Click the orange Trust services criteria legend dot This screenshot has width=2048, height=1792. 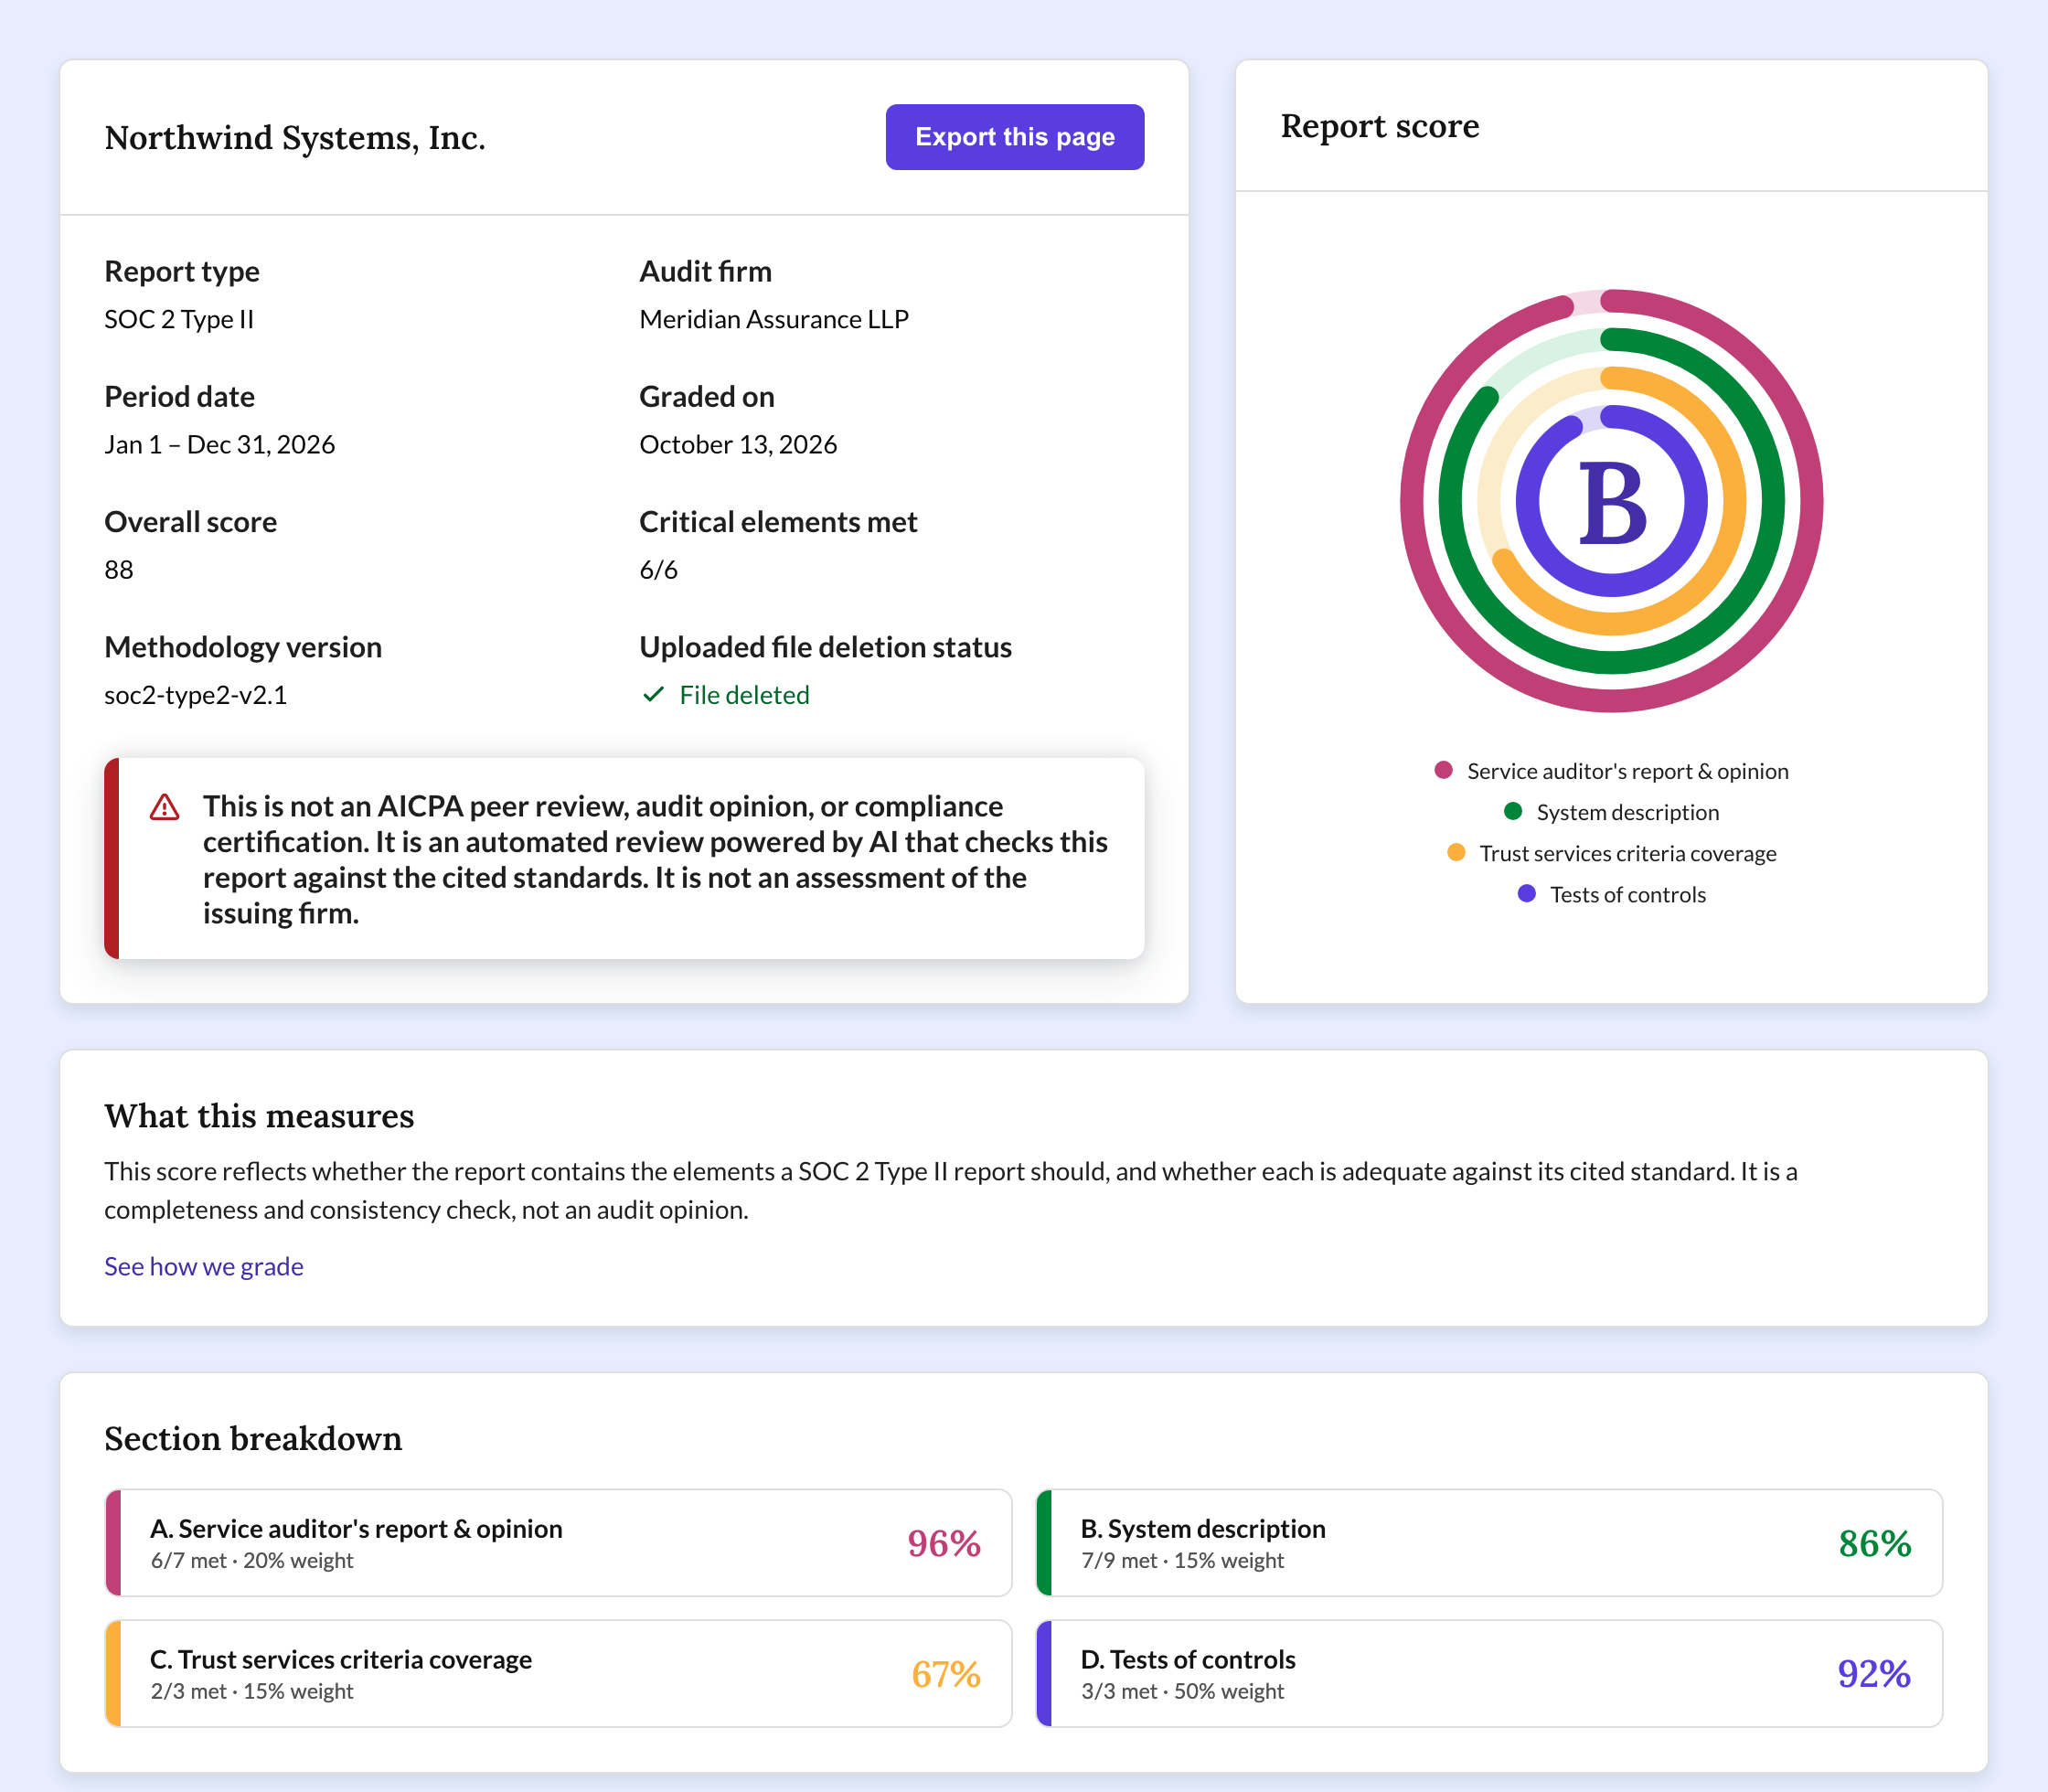[1456, 852]
